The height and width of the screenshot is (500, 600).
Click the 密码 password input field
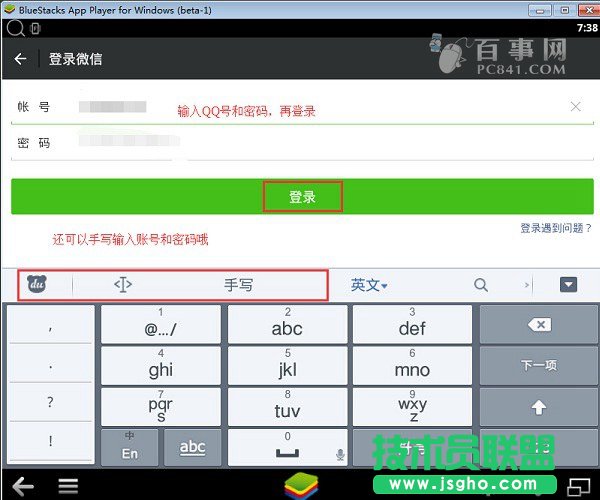click(x=300, y=143)
